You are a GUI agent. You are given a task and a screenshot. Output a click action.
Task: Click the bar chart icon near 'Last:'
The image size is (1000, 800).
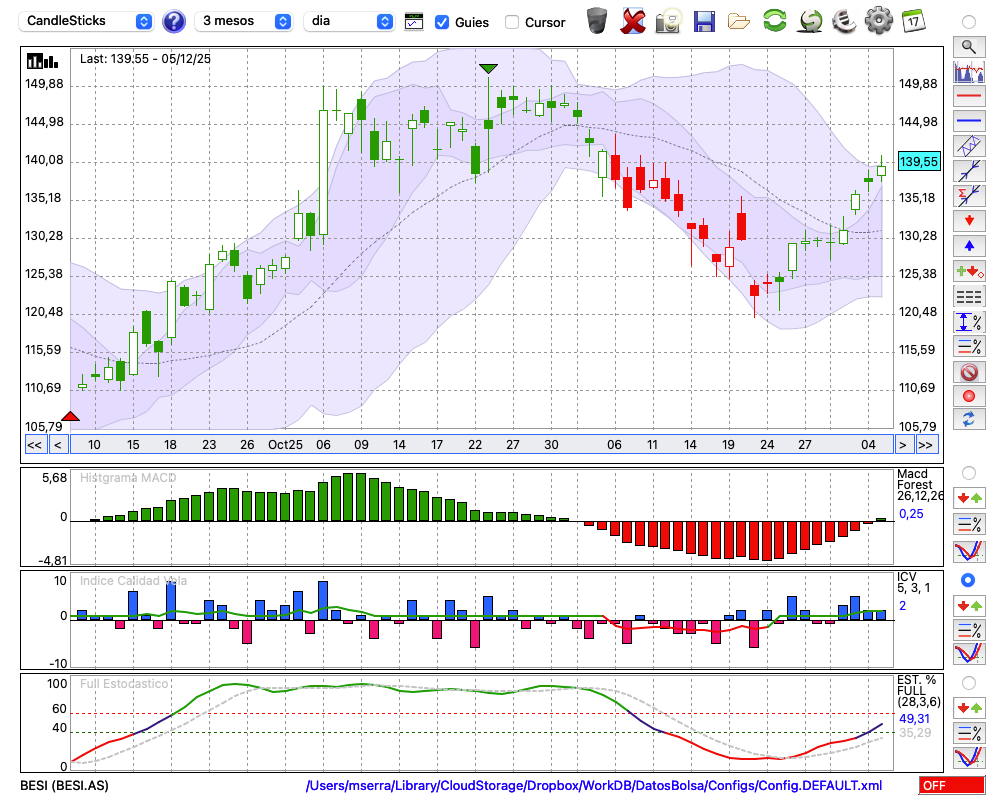[x=42, y=61]
